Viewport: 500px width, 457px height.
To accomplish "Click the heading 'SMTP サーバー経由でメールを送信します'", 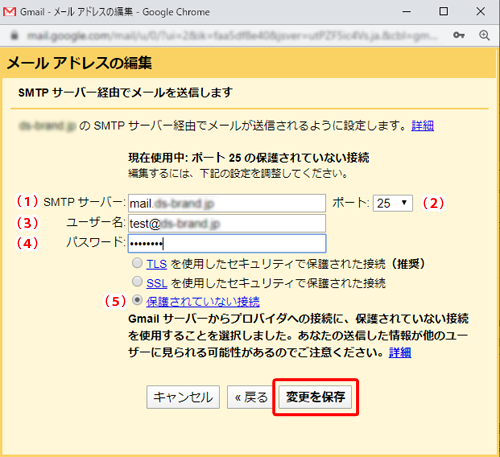I will pos(125,92).
